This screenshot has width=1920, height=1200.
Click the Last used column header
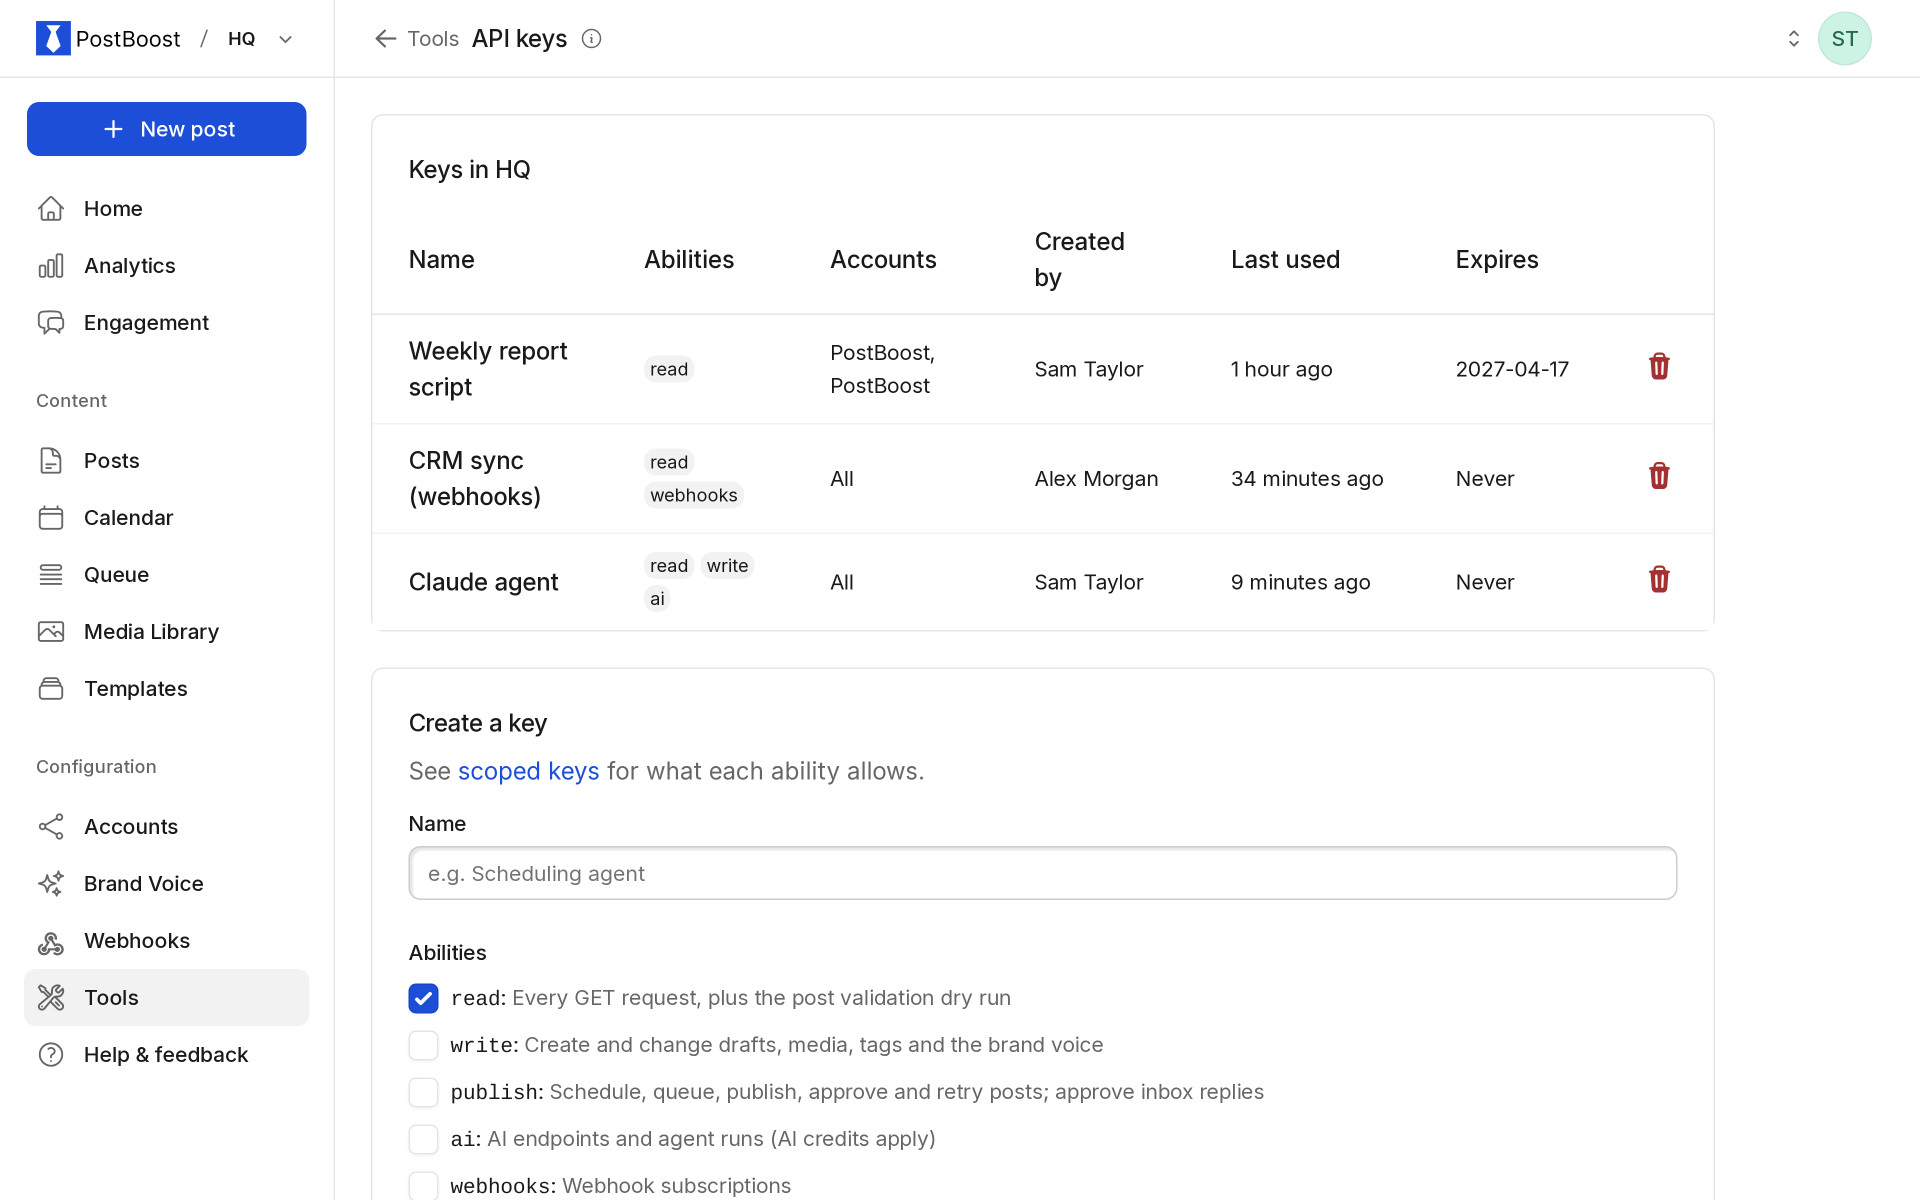point(1285,259)
